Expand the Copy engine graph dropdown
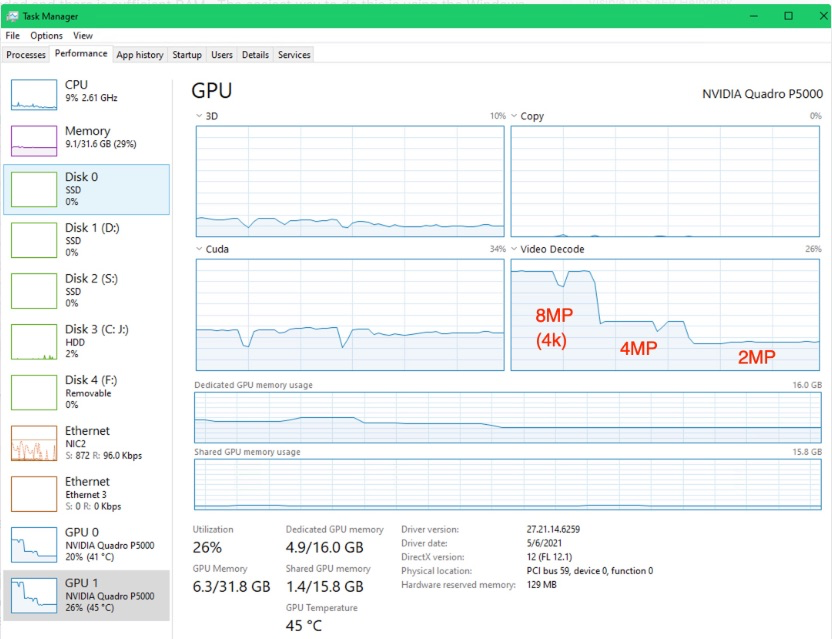Viewport: 832px width, 639px height. click(x=514, y=117)
